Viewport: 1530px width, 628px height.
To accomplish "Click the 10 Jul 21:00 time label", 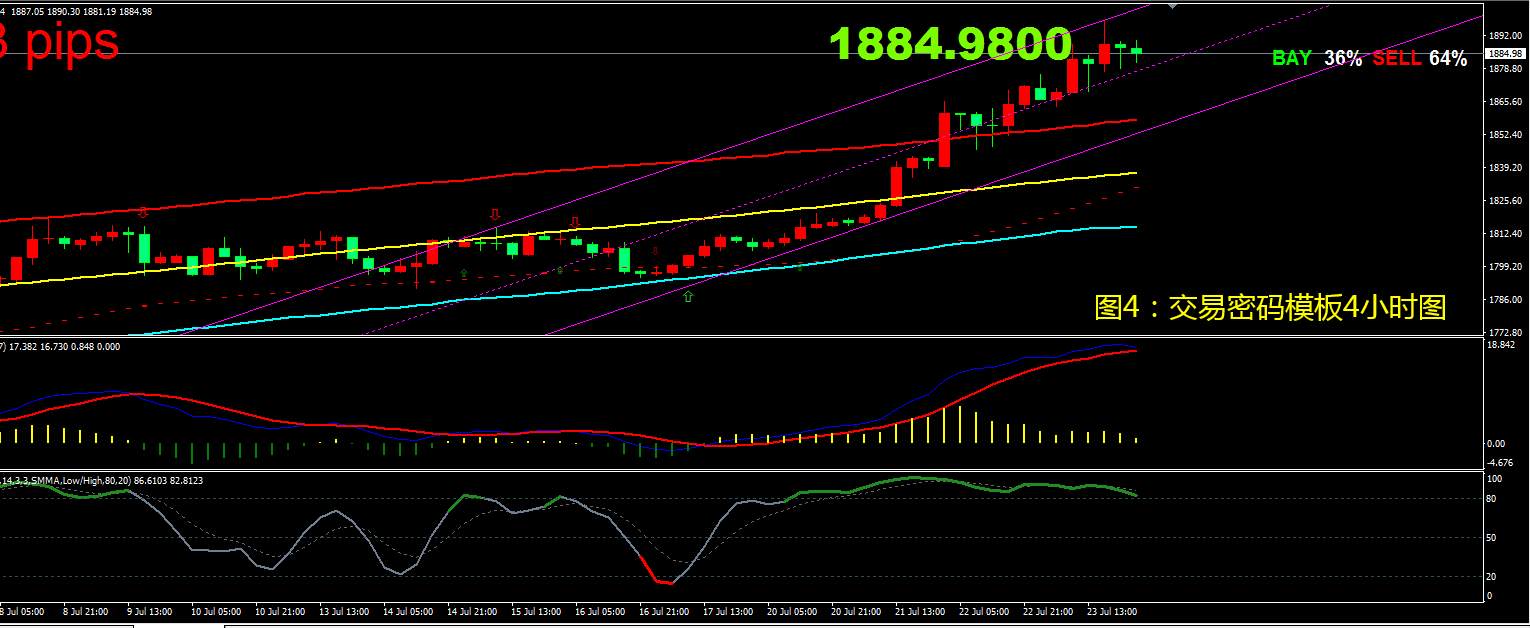I will point(280,611).
